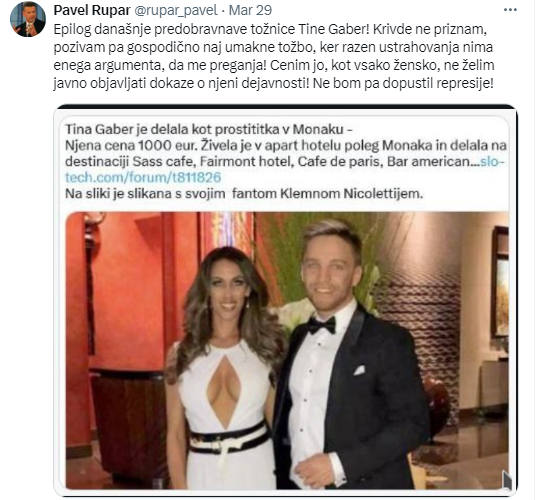Click the framed picture on right wall

pos(500,282)
